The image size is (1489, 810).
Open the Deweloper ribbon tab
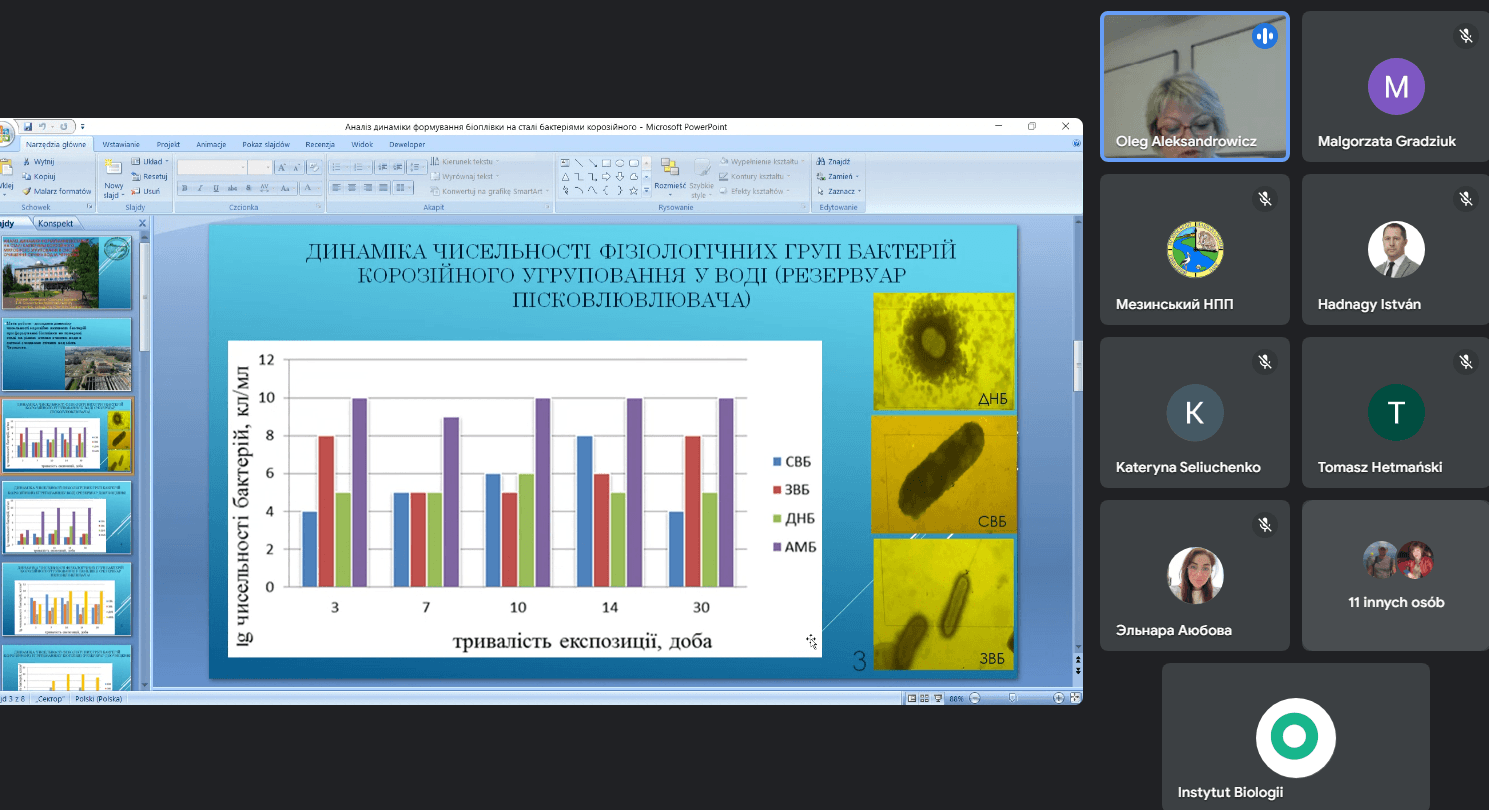click(407, 144)
